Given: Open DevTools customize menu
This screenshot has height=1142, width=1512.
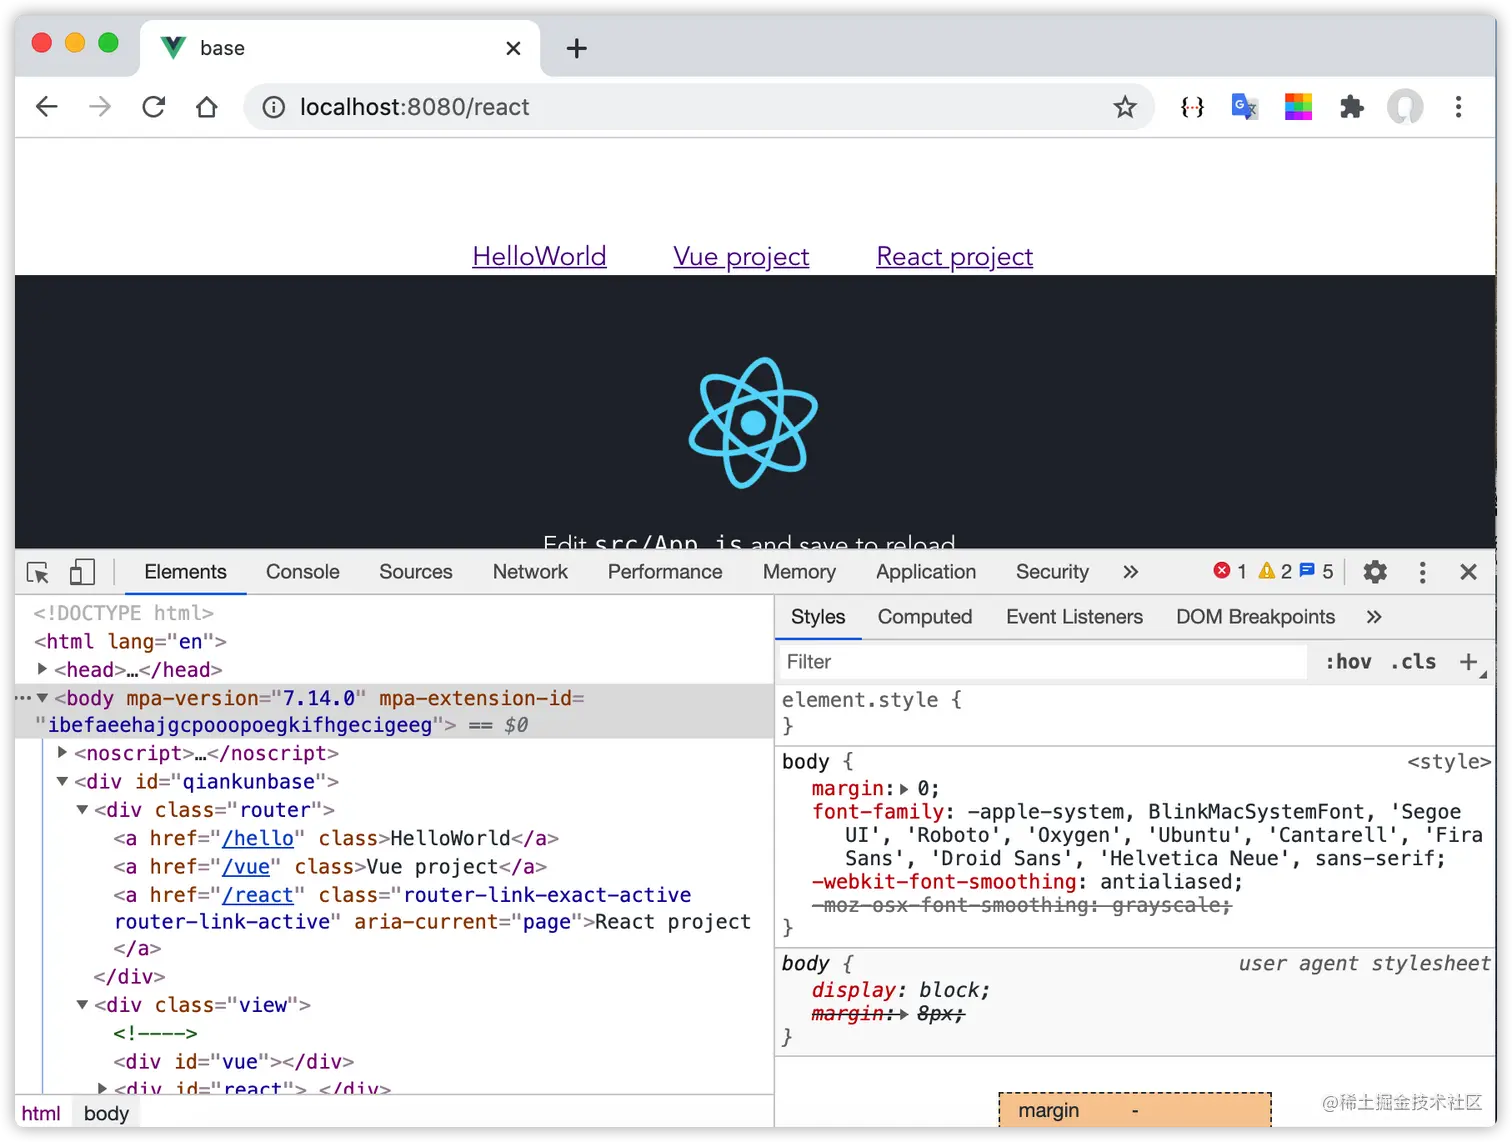Looking at the screenshot, I should tap(1422, 572).
